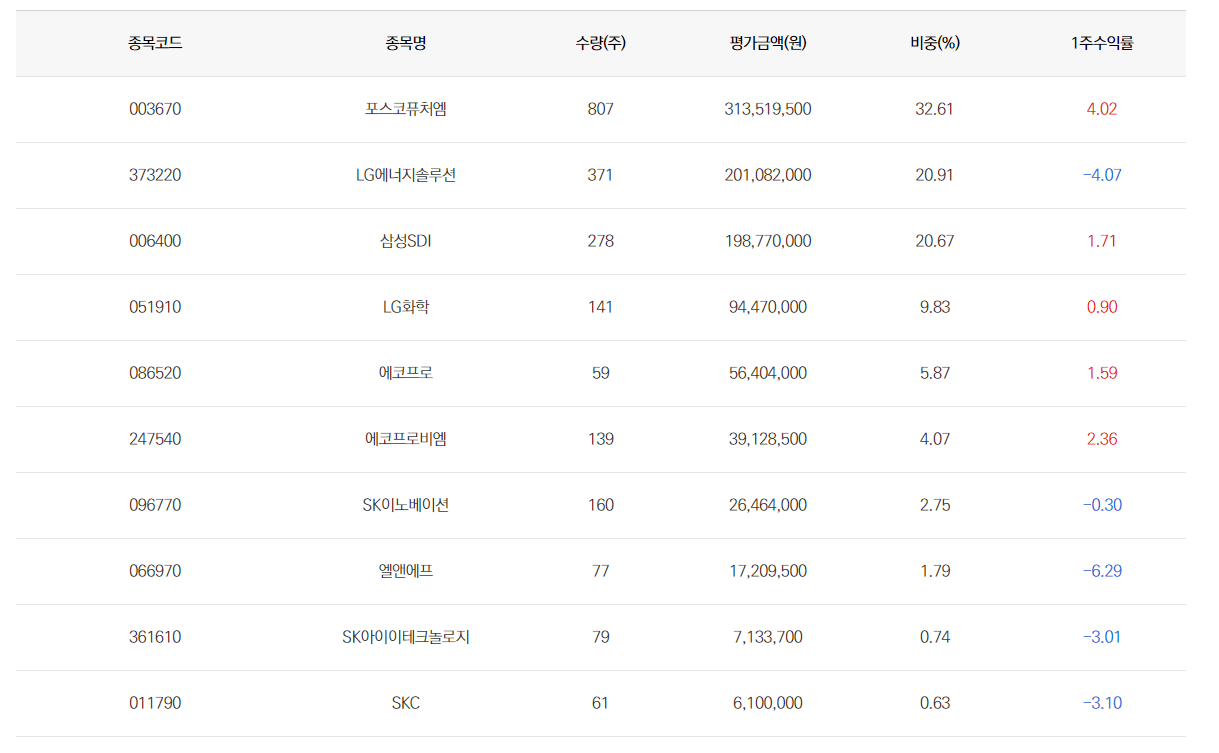The image size is (1219, 753).
Task: Click the 비중(%) column header
Action: 935,43
